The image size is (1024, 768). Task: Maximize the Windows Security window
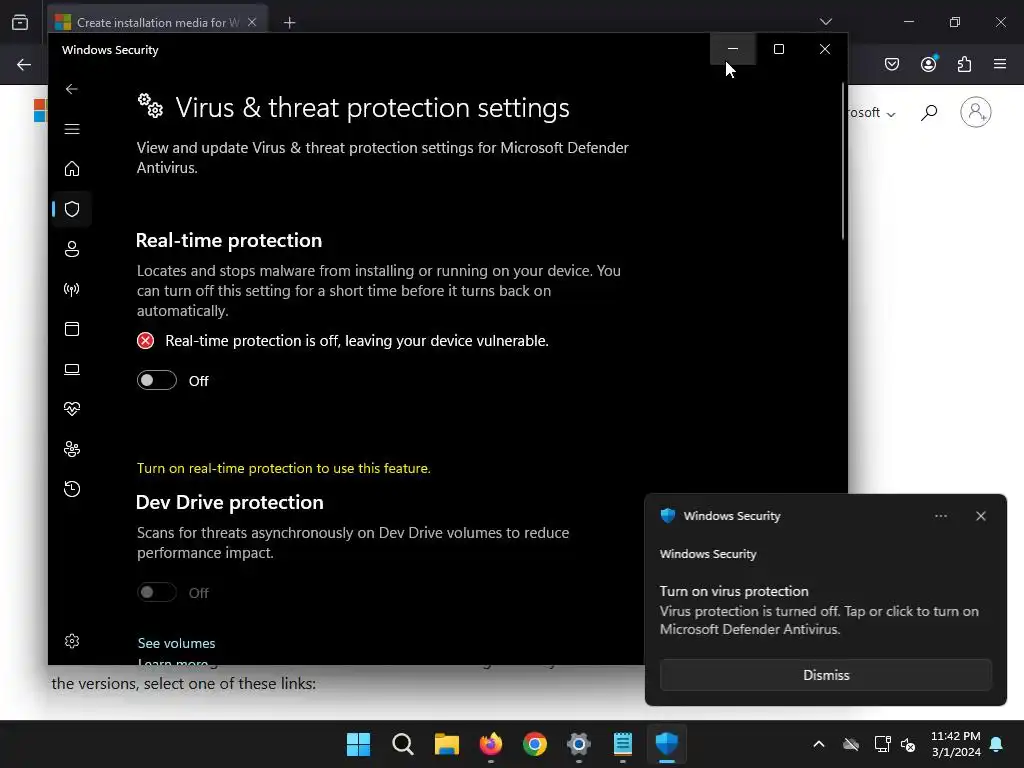click(x=778, y=49)
